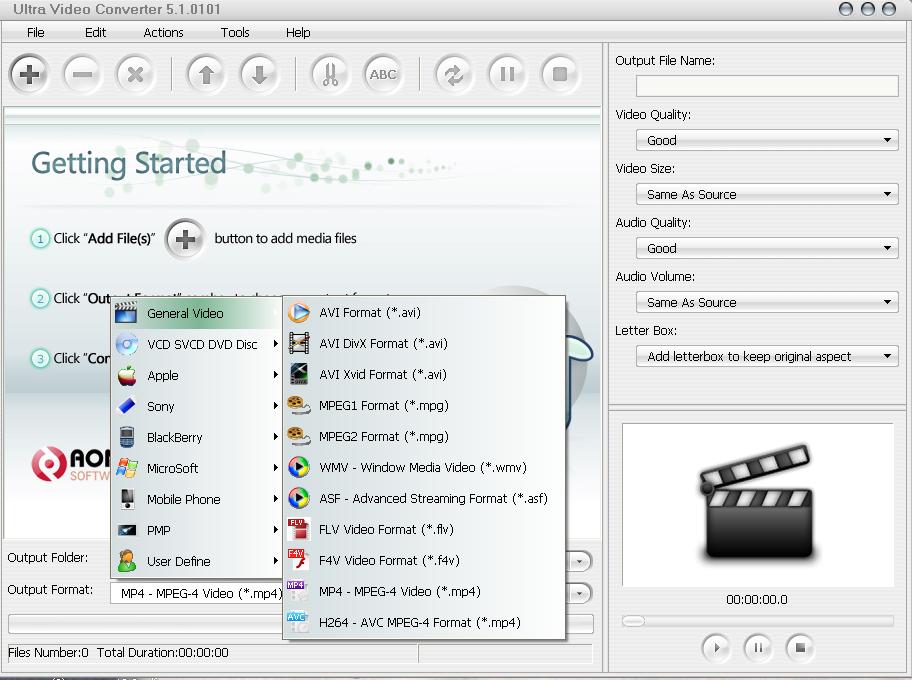Click the conversion progress bar

pos(301,624)
